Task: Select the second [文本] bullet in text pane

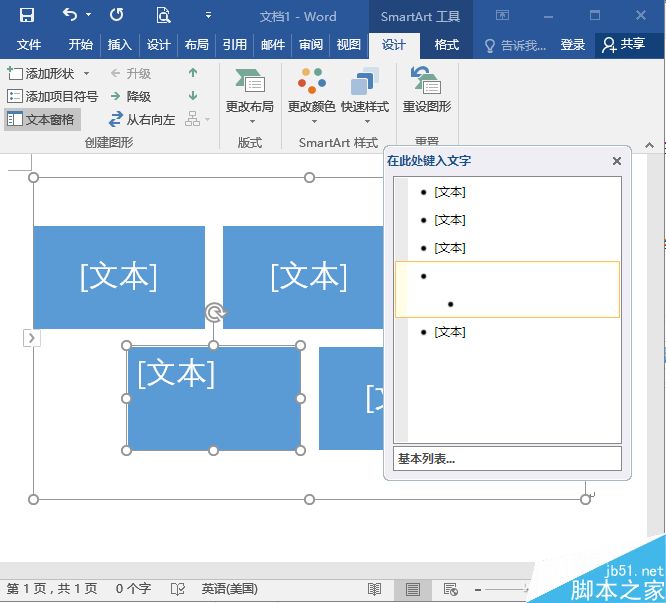Action: (449, 220)
